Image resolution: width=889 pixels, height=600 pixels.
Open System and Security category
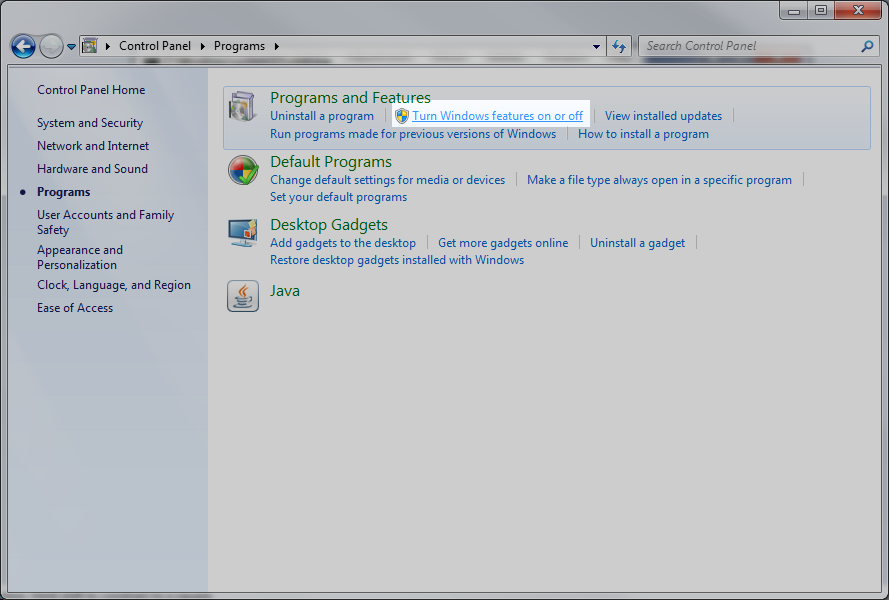(90, 123)
